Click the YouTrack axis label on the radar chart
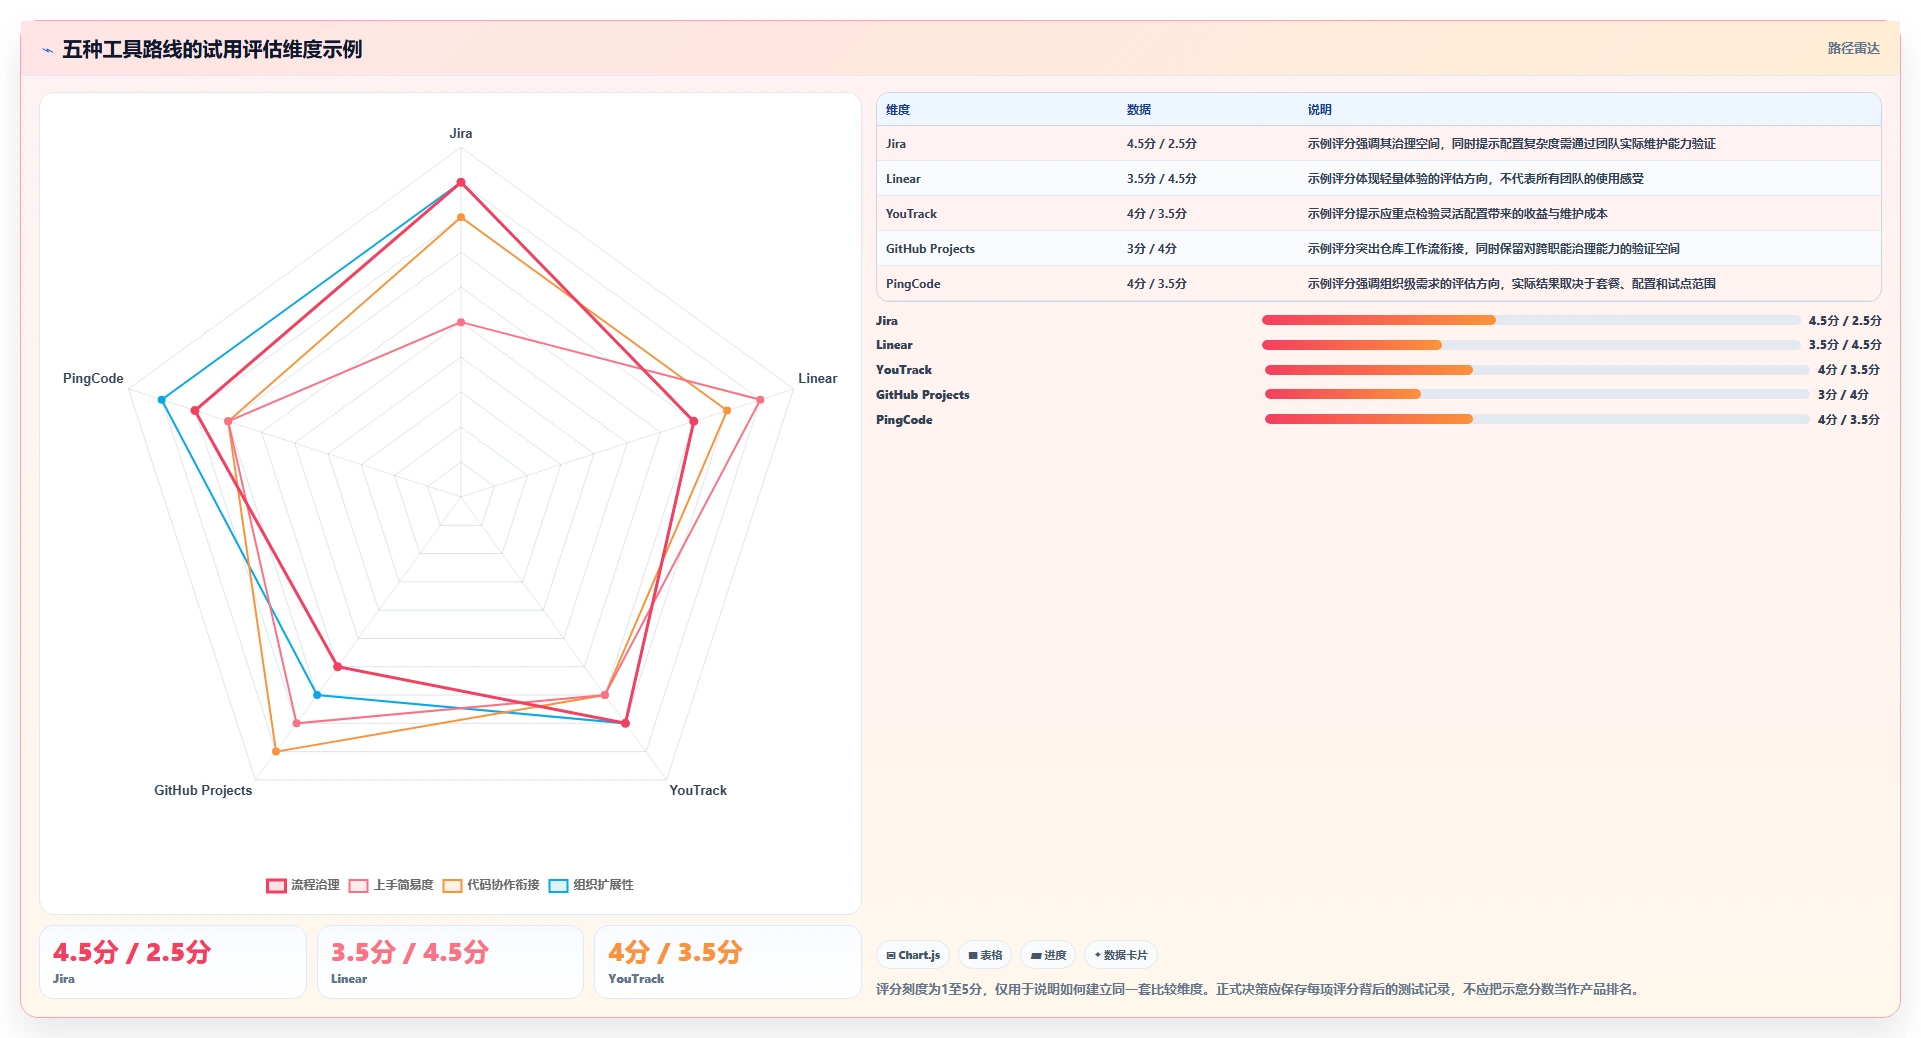 coord(698,790)
